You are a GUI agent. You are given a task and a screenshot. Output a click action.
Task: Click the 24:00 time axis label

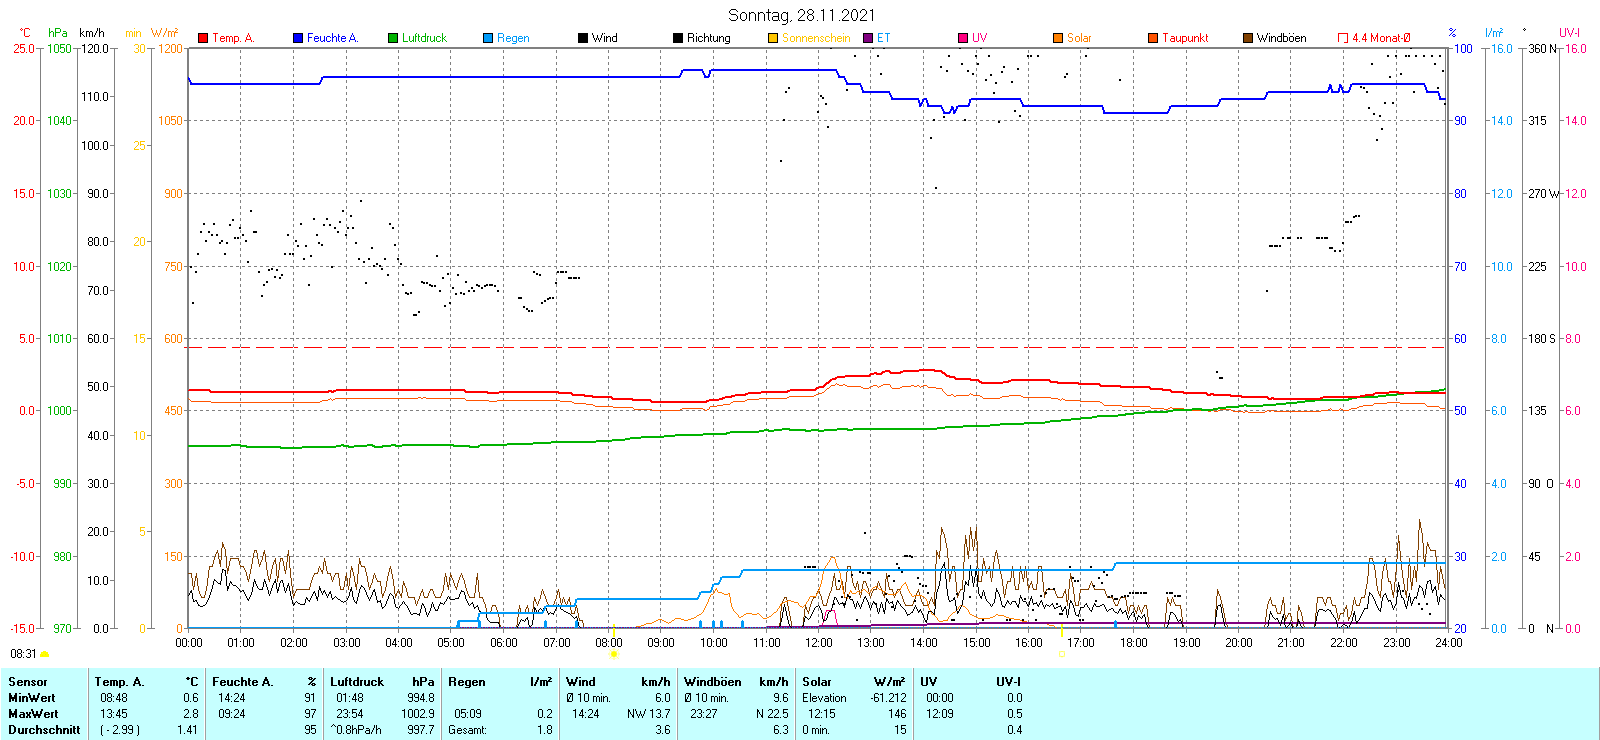click(x=1448, y=643)
